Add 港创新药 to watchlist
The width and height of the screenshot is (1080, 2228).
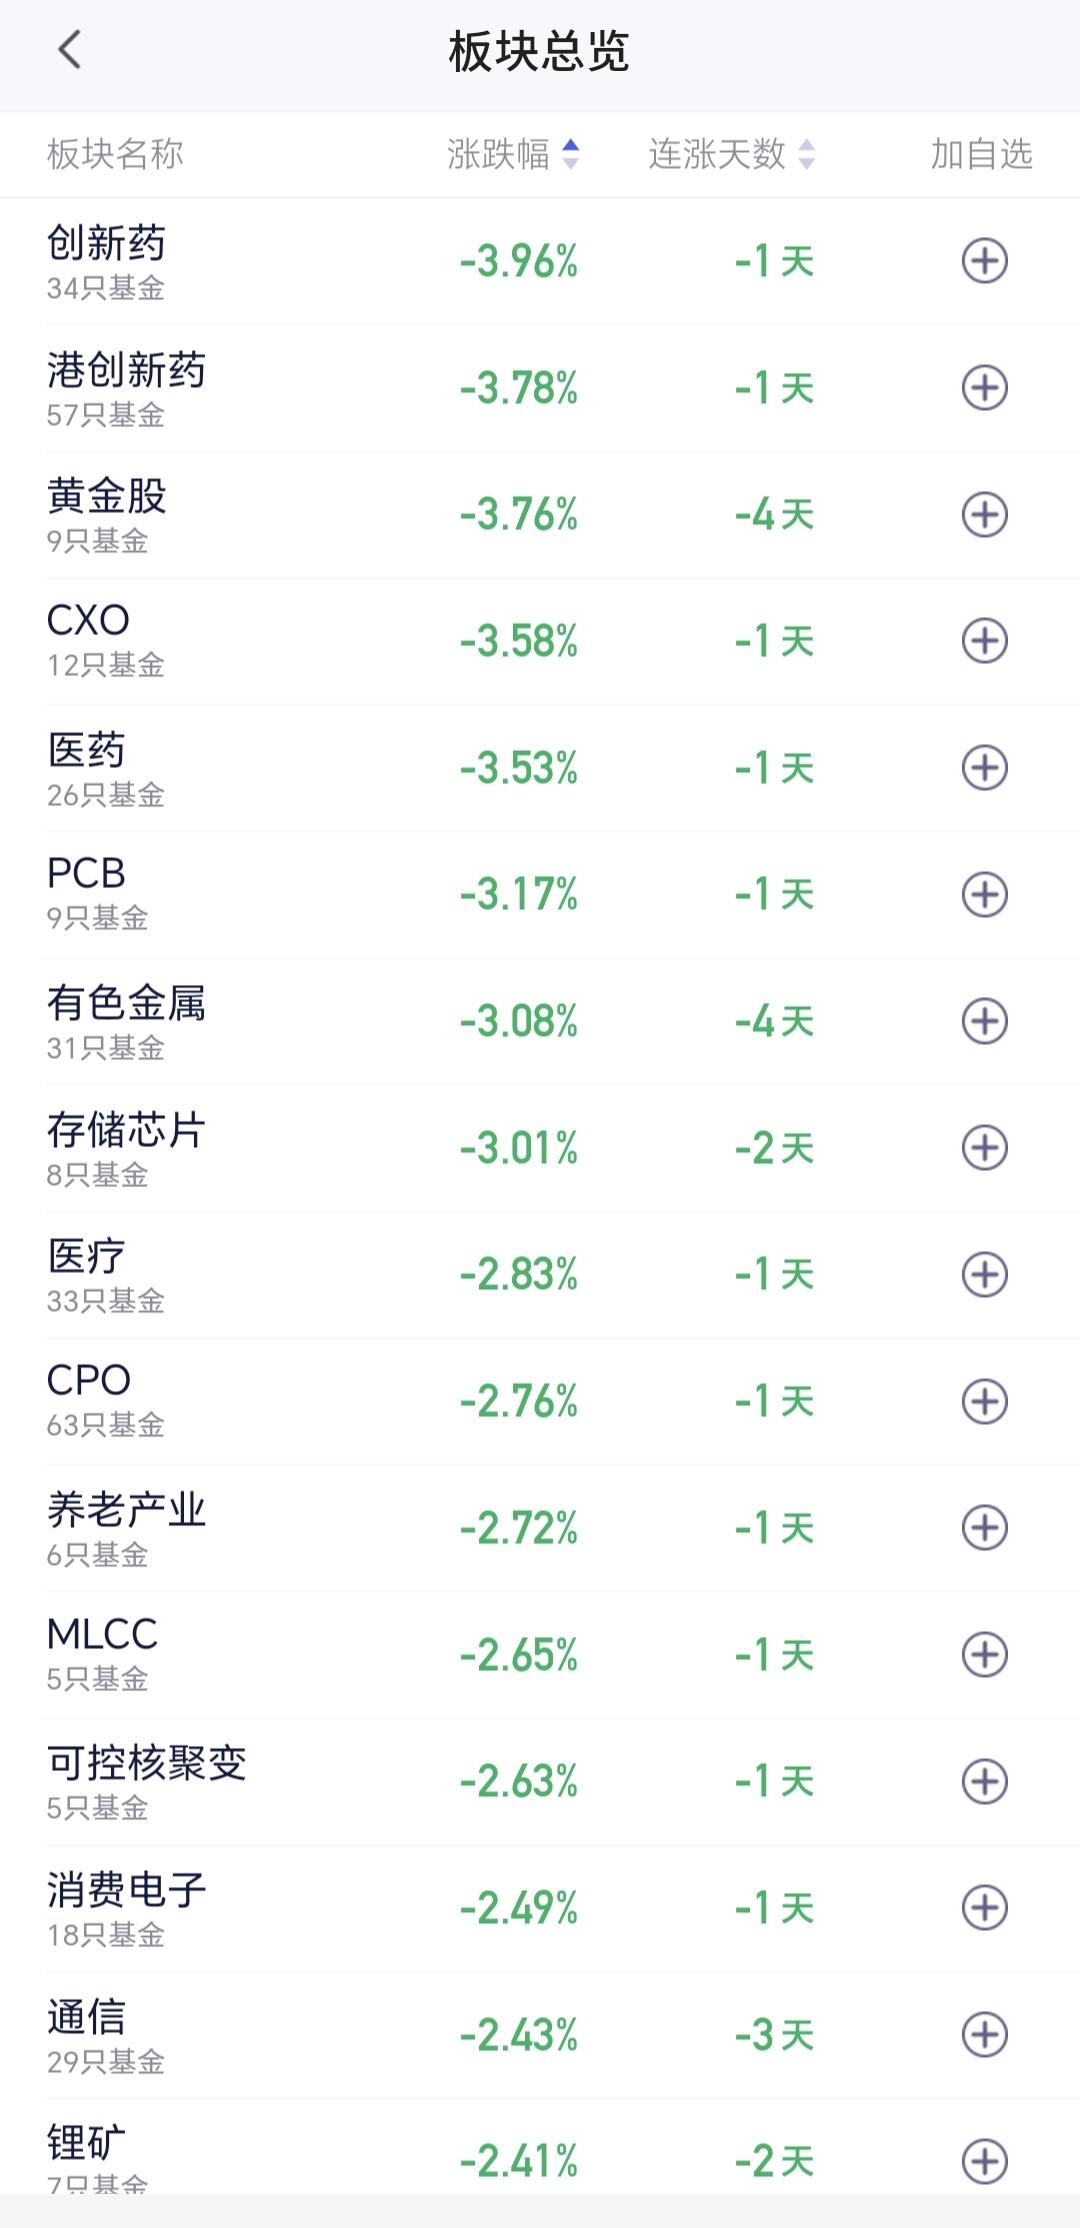pyautogui.click(x=984, y=388)
